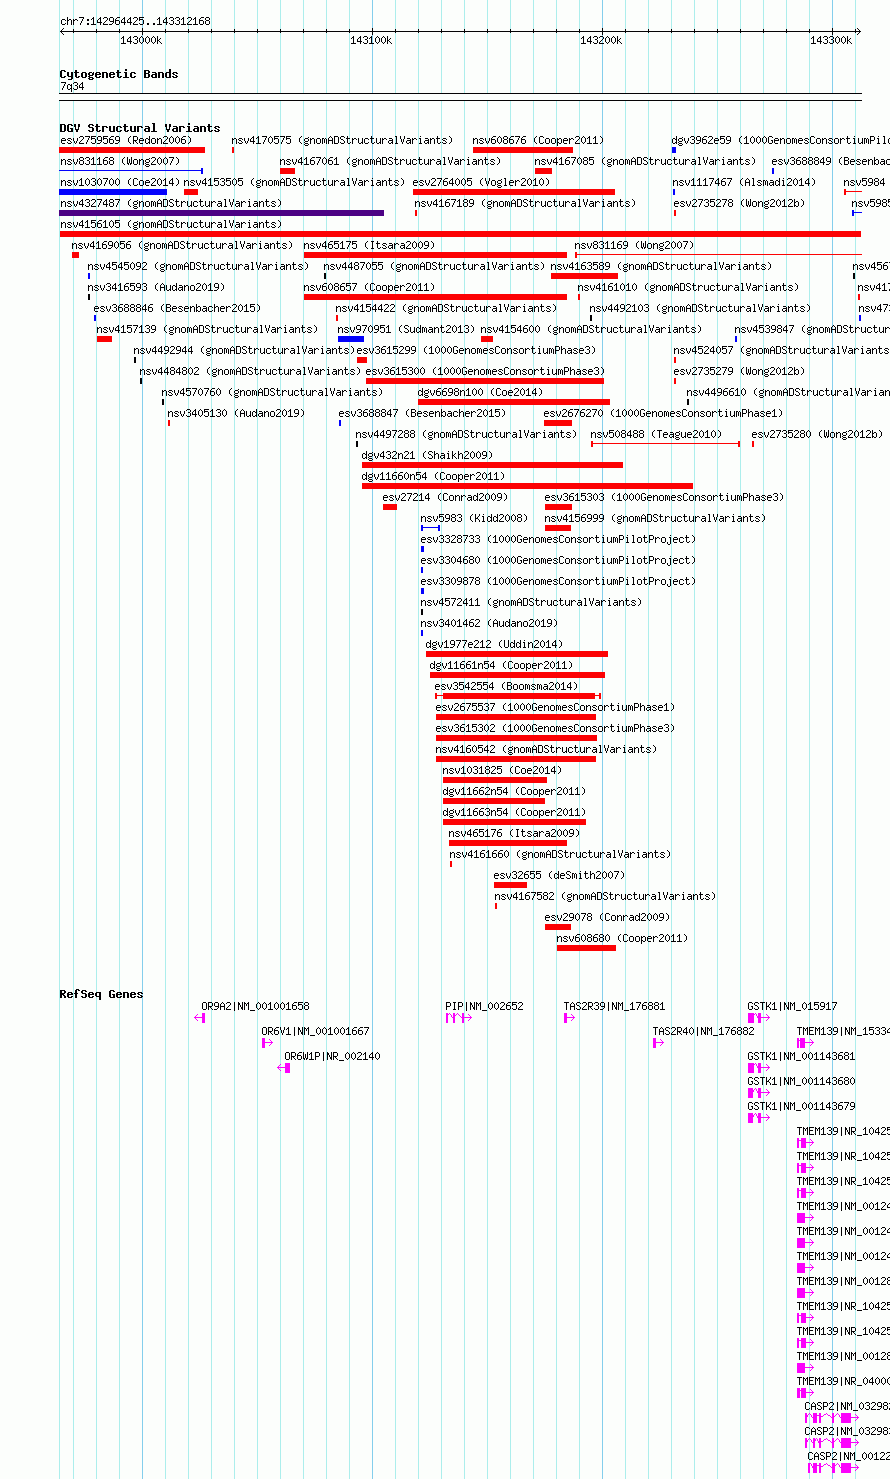Viewport: 890px width, 1479px height.
Task: Click dgv11663n54 (Cooper2011) label
Action: tap(514, 813)
